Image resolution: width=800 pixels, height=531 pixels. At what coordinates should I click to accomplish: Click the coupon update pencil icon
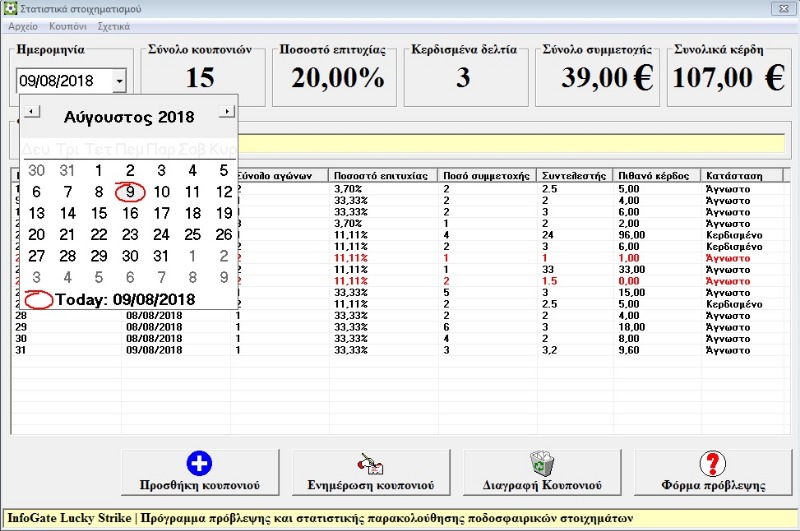click(x=370, y=464)
